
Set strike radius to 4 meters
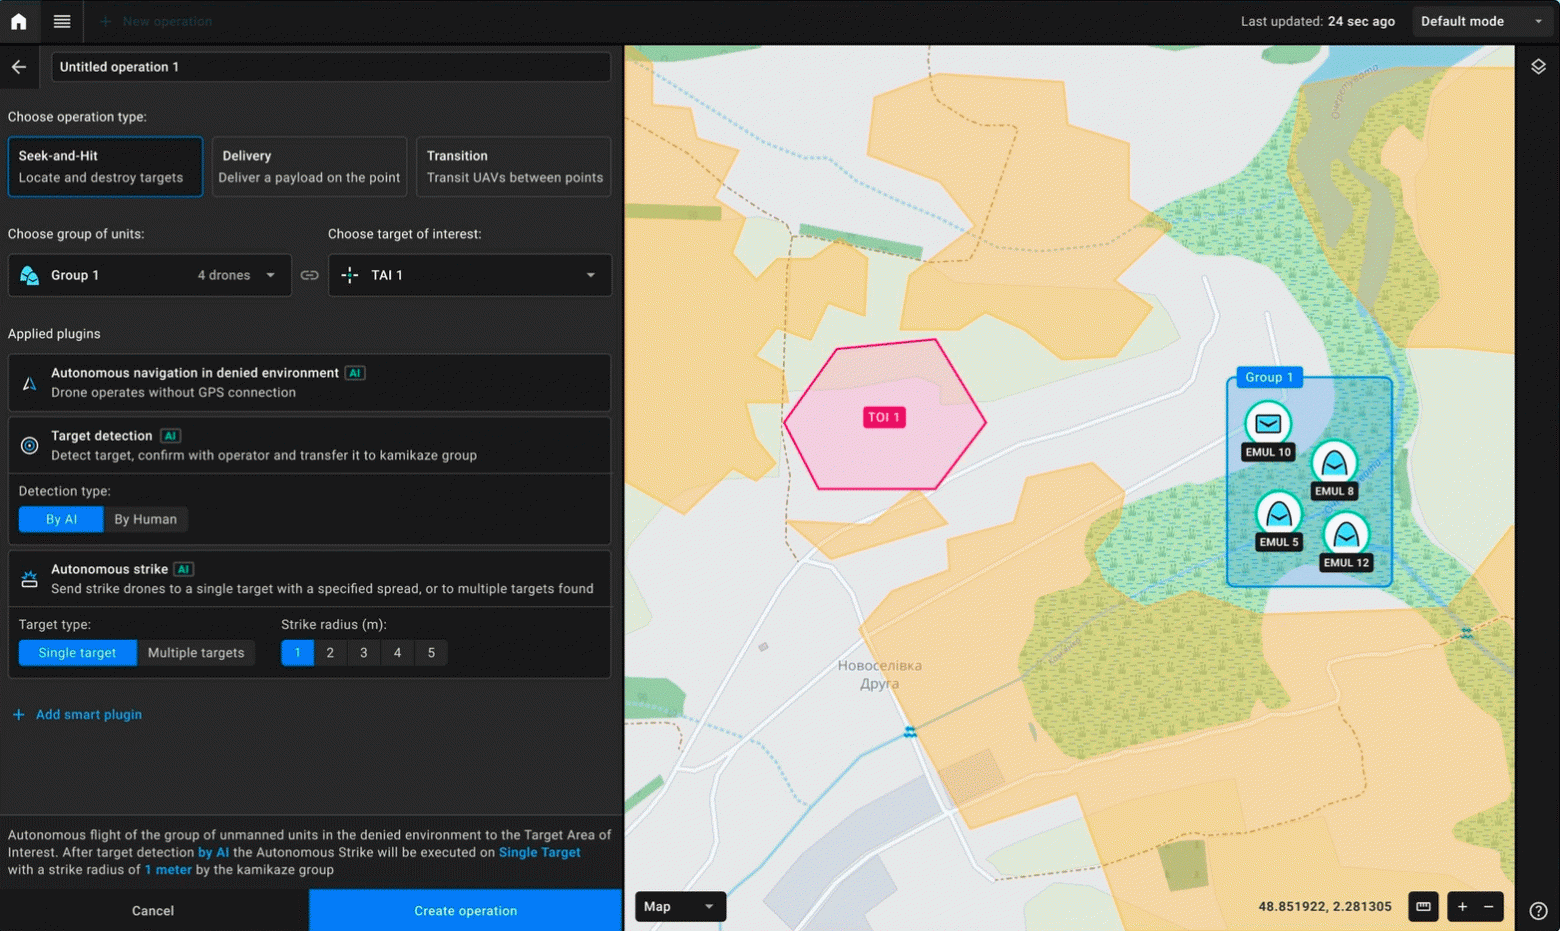coord(397,653)
